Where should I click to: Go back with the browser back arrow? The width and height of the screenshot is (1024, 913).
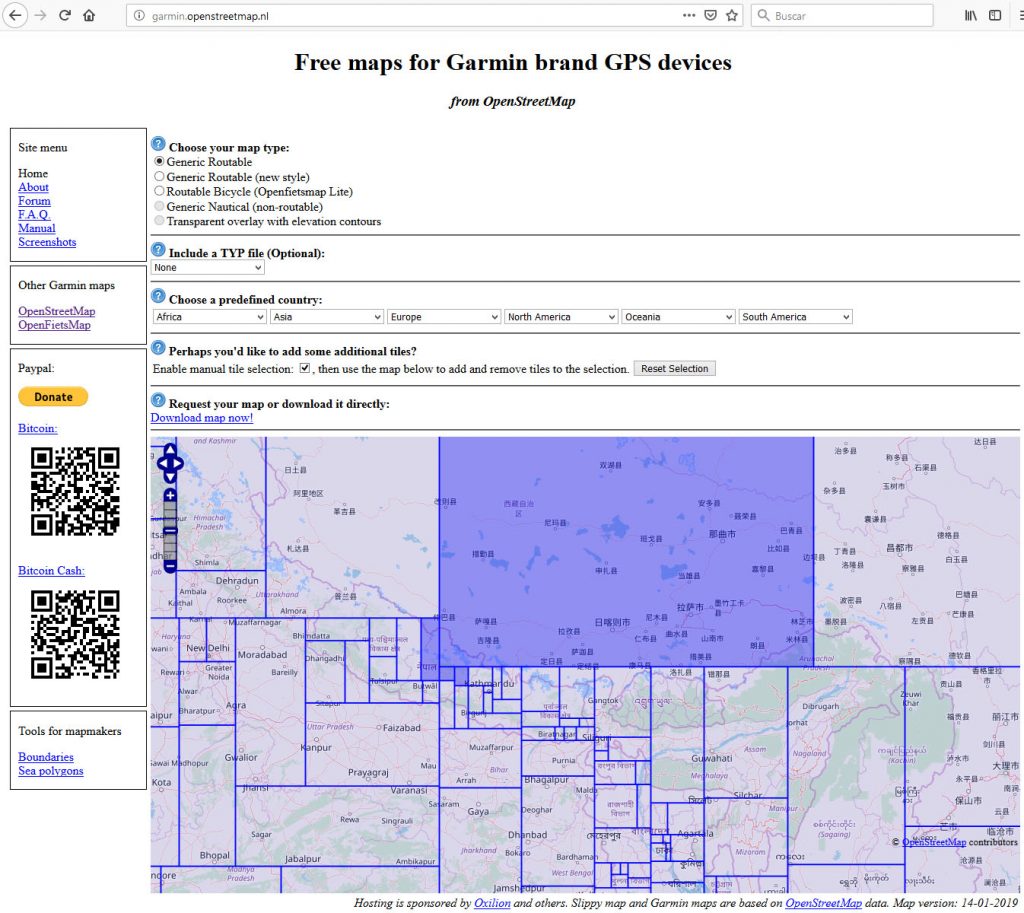coord(15,16)
